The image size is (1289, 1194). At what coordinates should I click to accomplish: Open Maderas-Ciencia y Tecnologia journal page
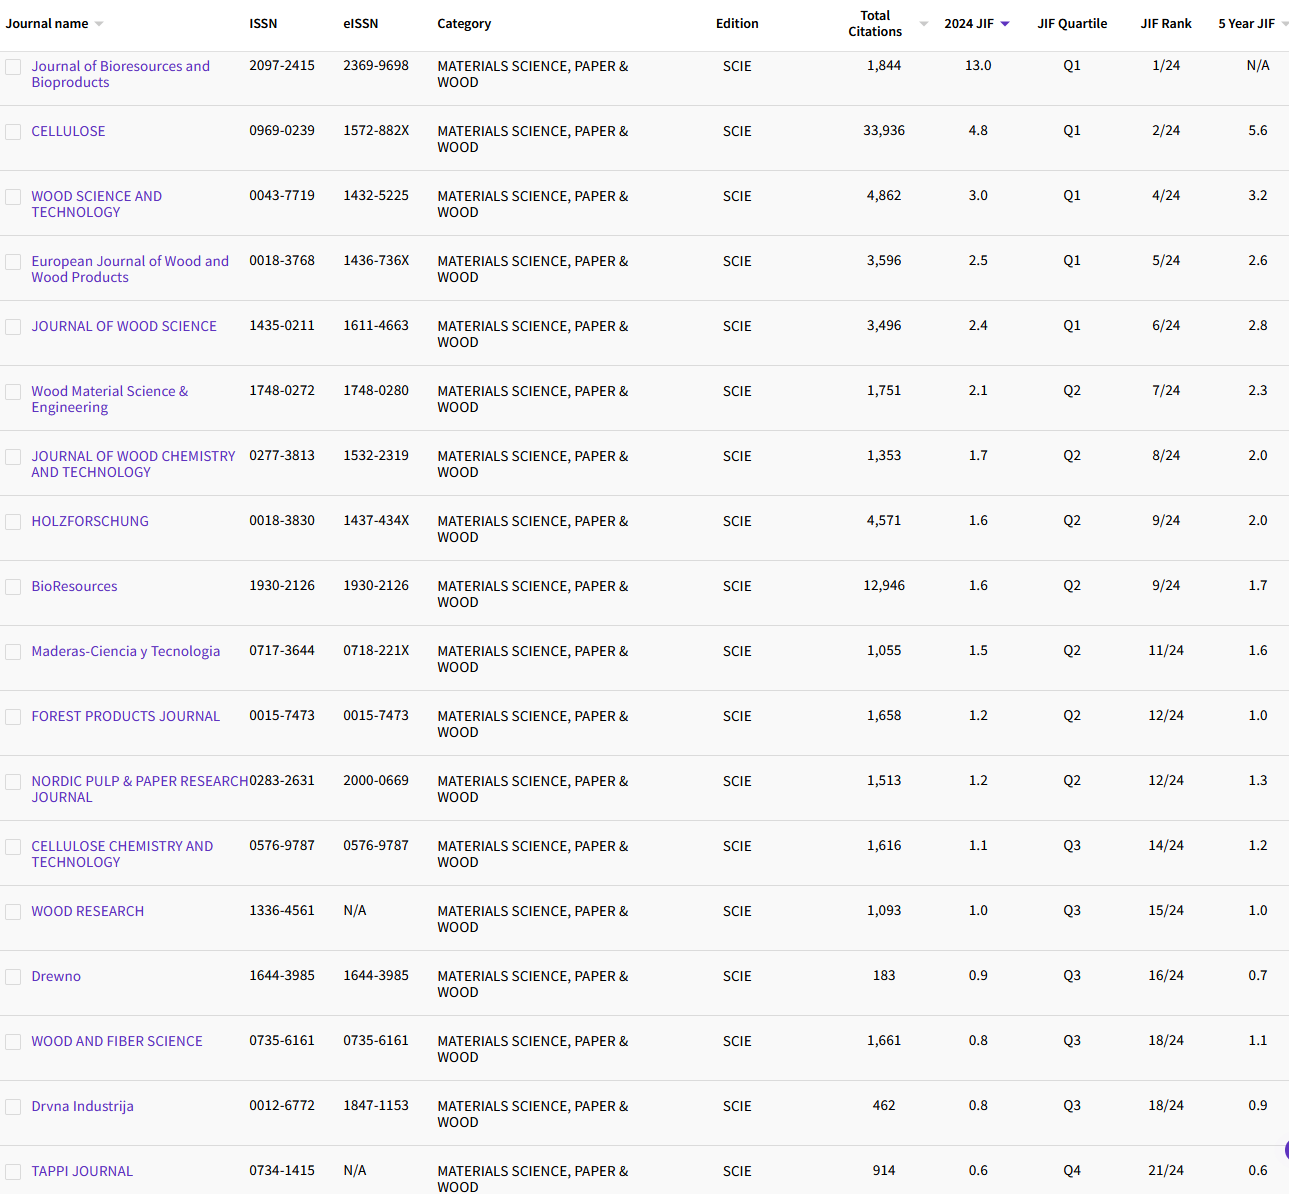point(125,651)
